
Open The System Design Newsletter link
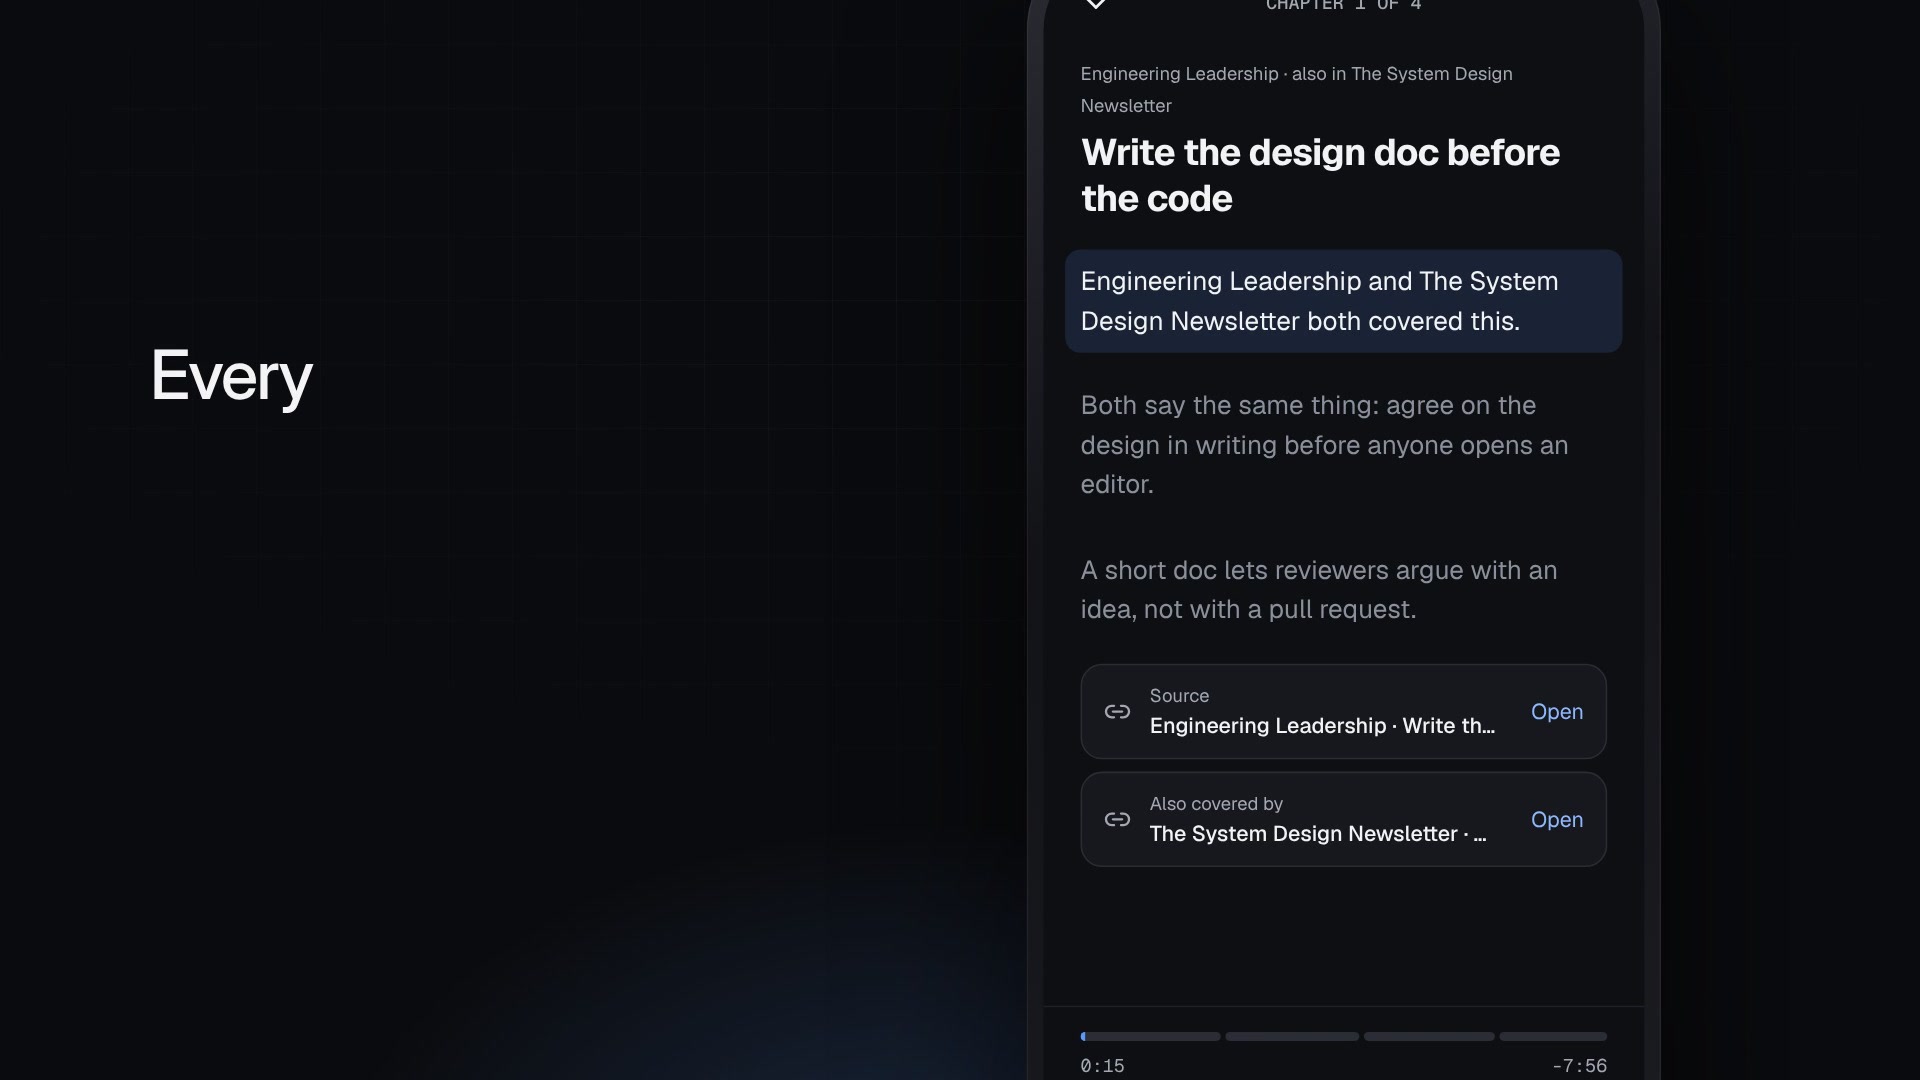click(1556, 819)
